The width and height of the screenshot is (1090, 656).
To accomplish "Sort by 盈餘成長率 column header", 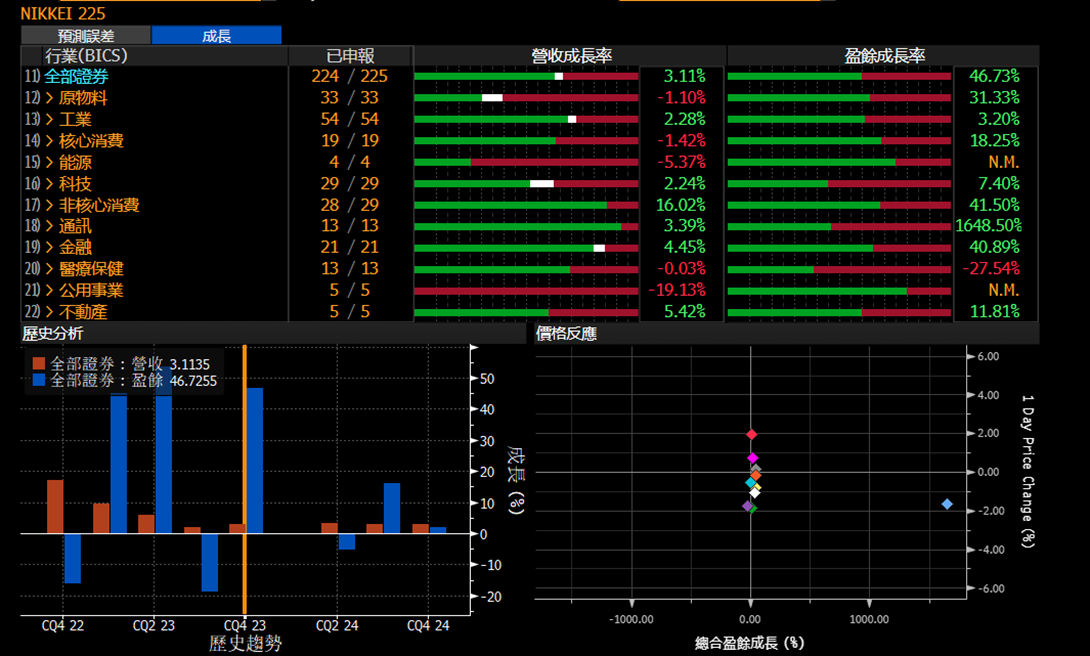I will point(884,56).
